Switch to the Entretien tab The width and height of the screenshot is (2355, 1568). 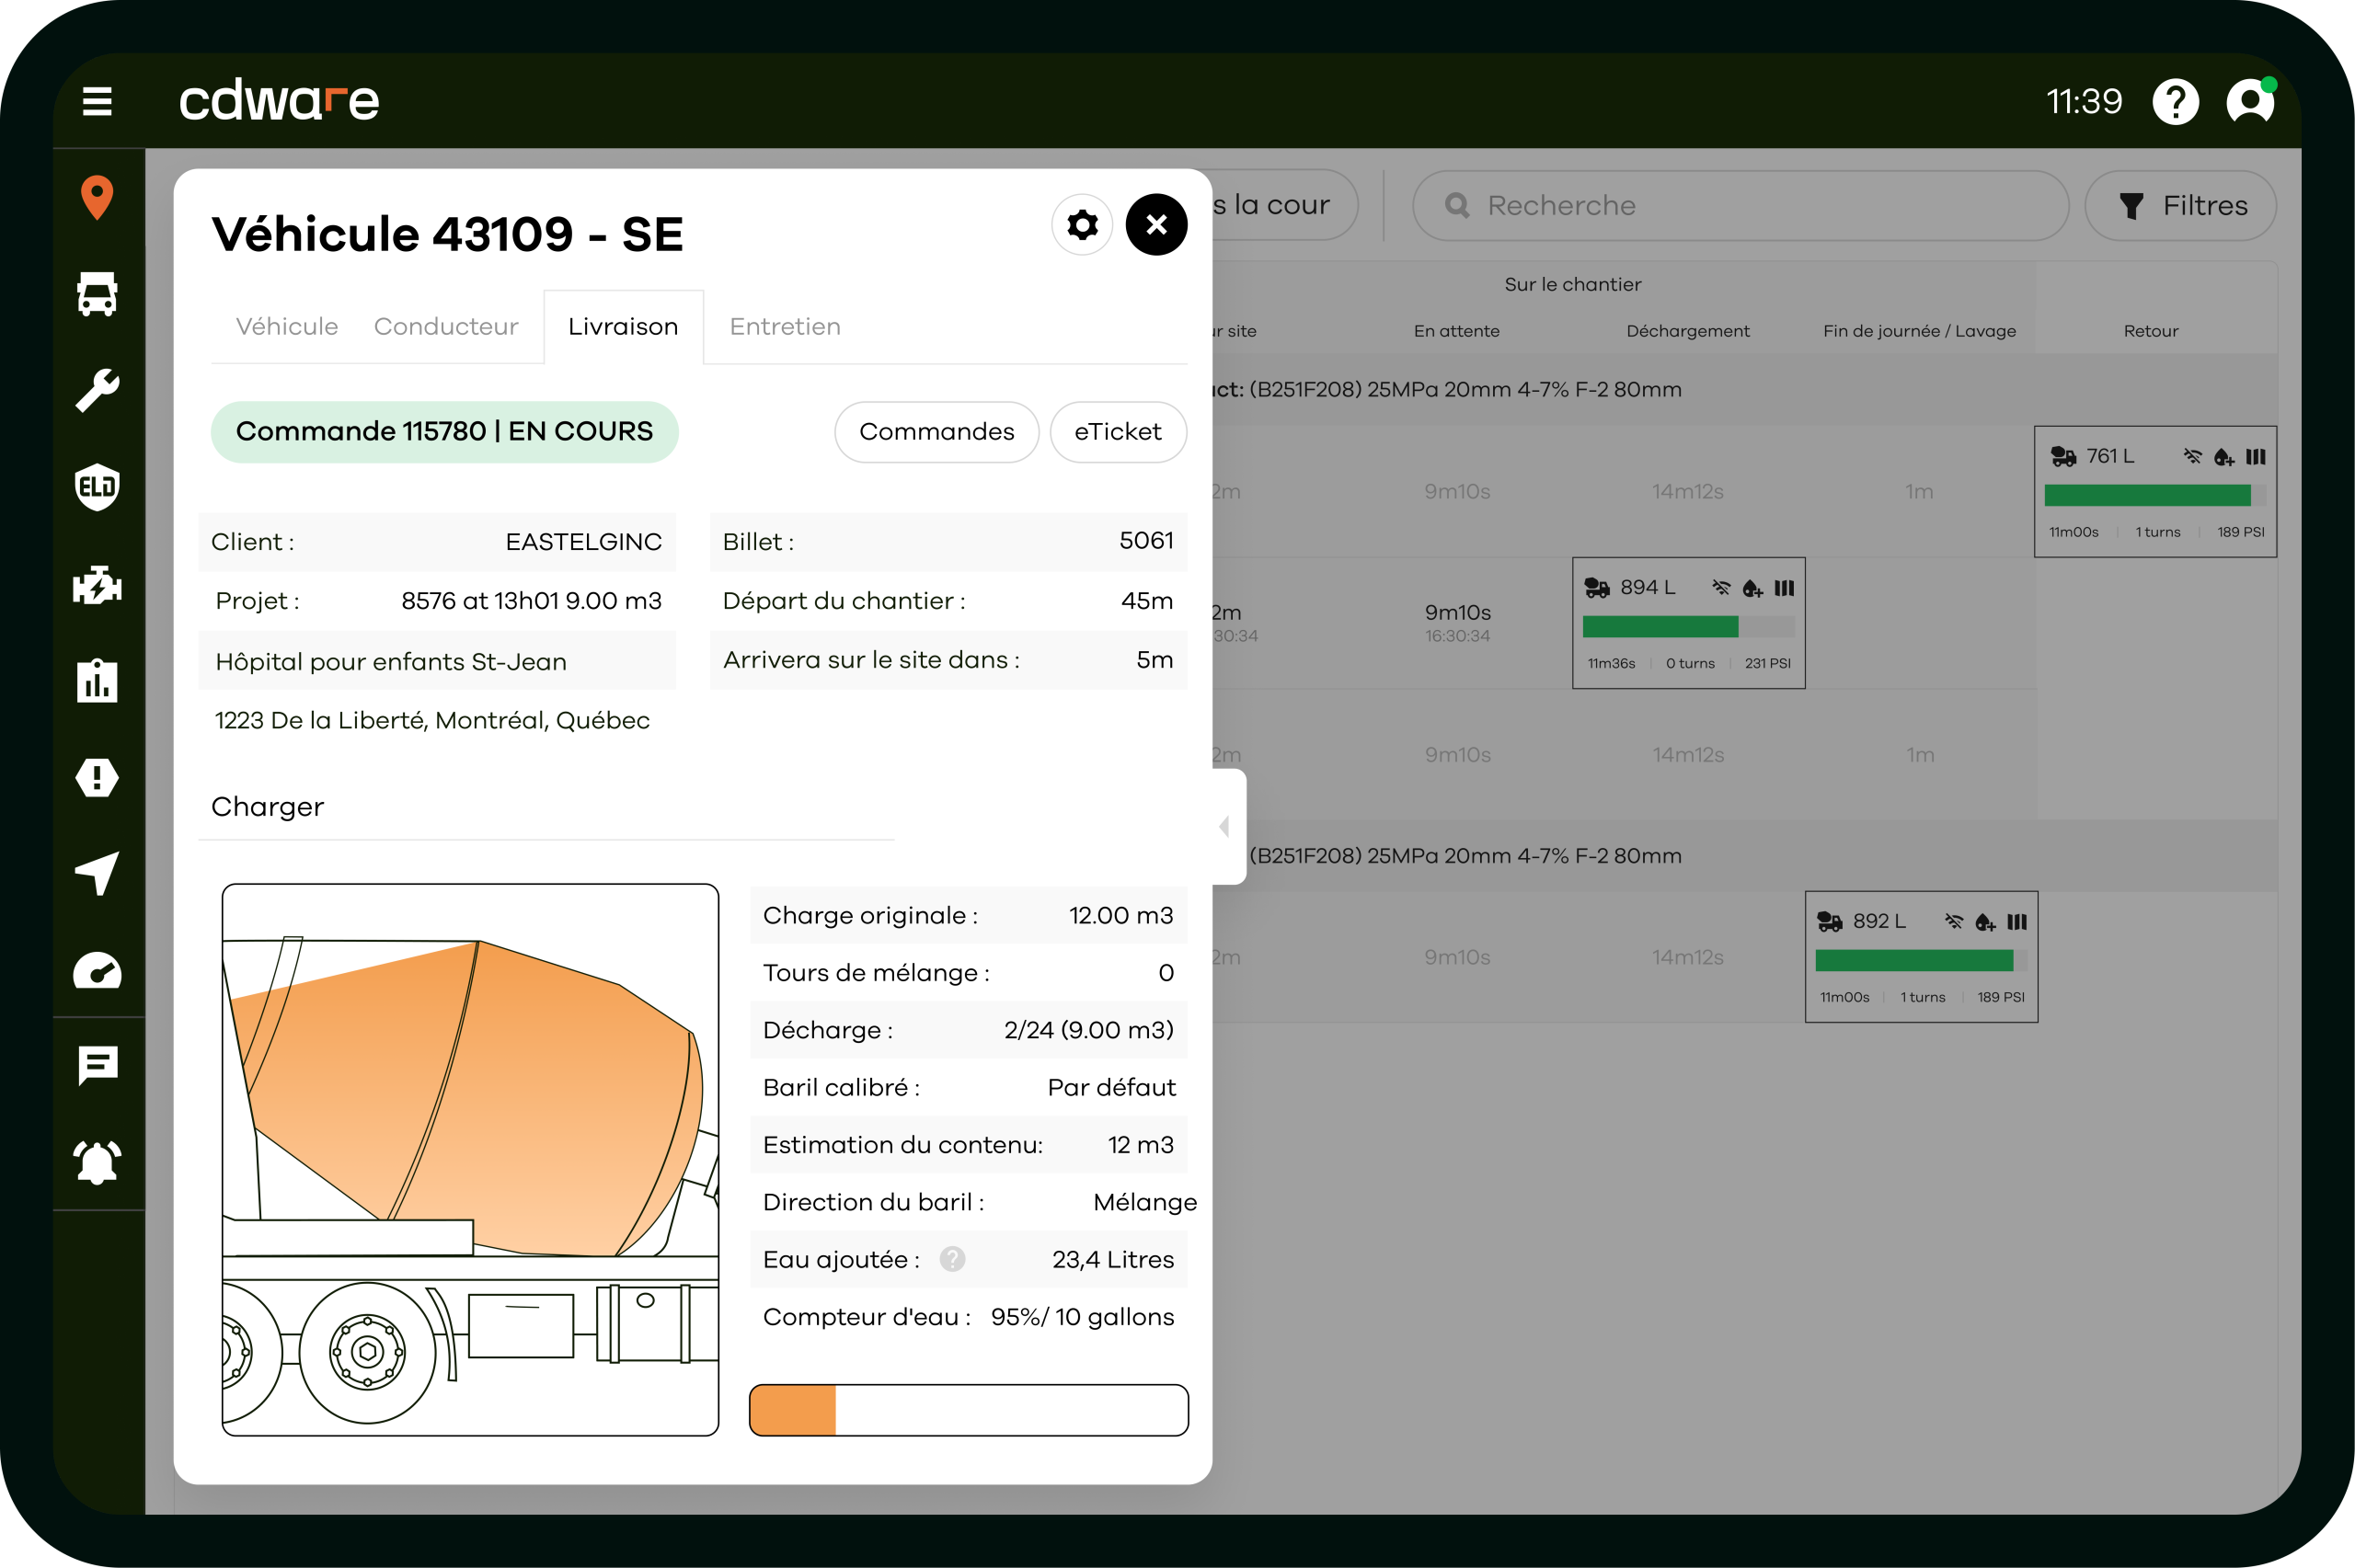[785, 327]
